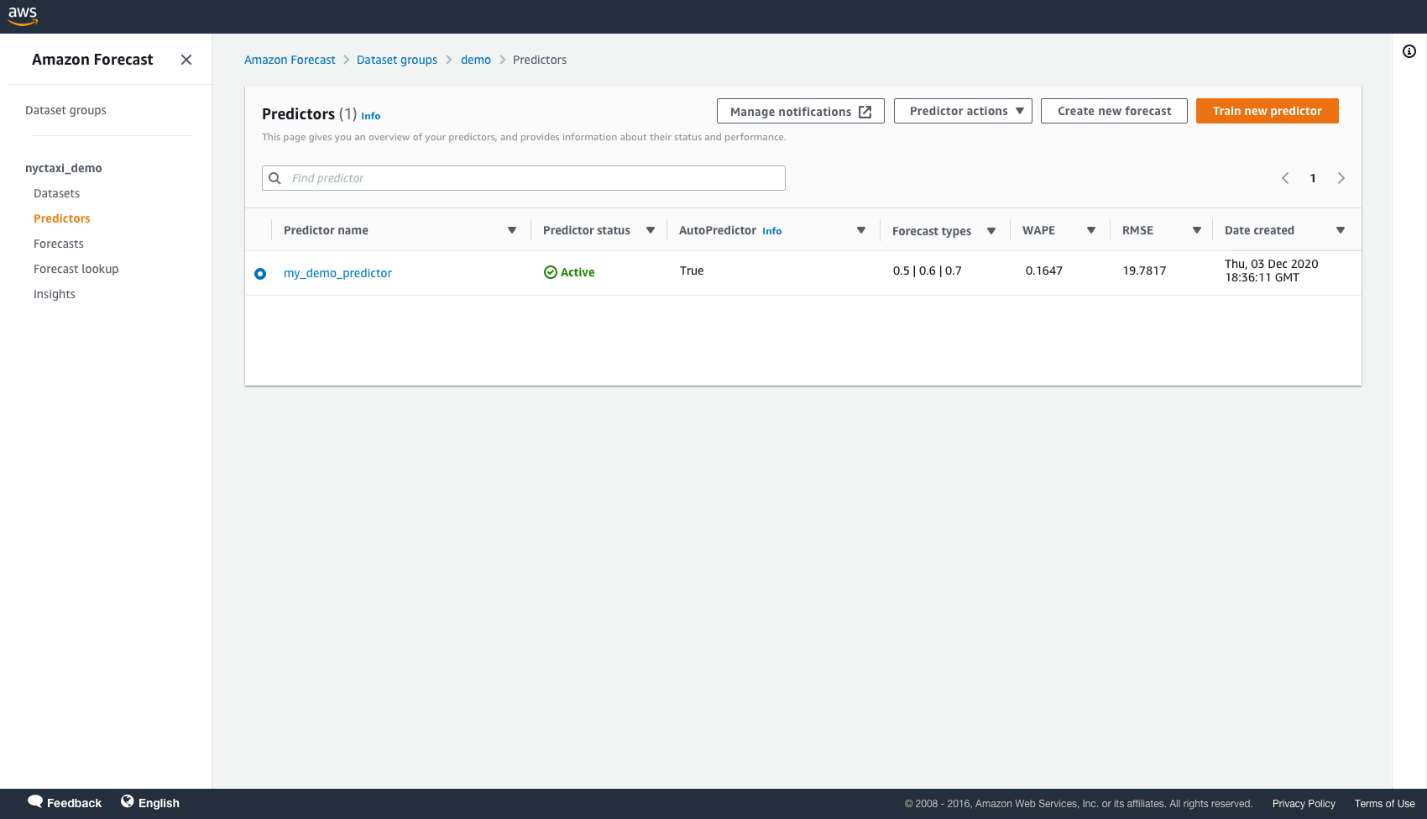The width and height of the screenshot is (1427, 819).
Task: Select the my_demo_predictor radio button
Action: click(x=260, y=273)
